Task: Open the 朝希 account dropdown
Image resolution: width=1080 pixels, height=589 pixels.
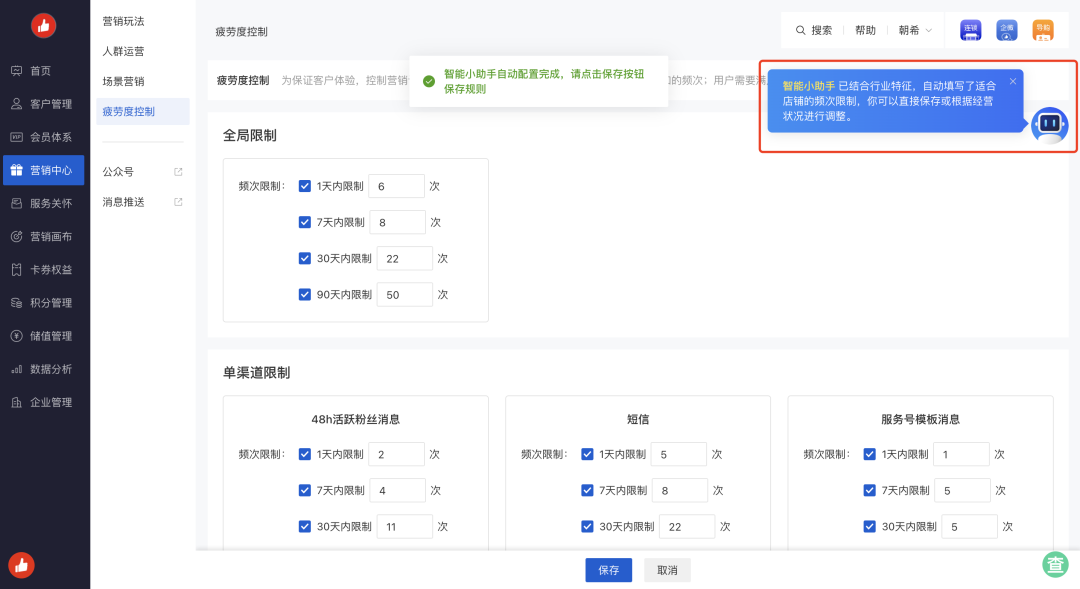Action: [x=914, y=29]
